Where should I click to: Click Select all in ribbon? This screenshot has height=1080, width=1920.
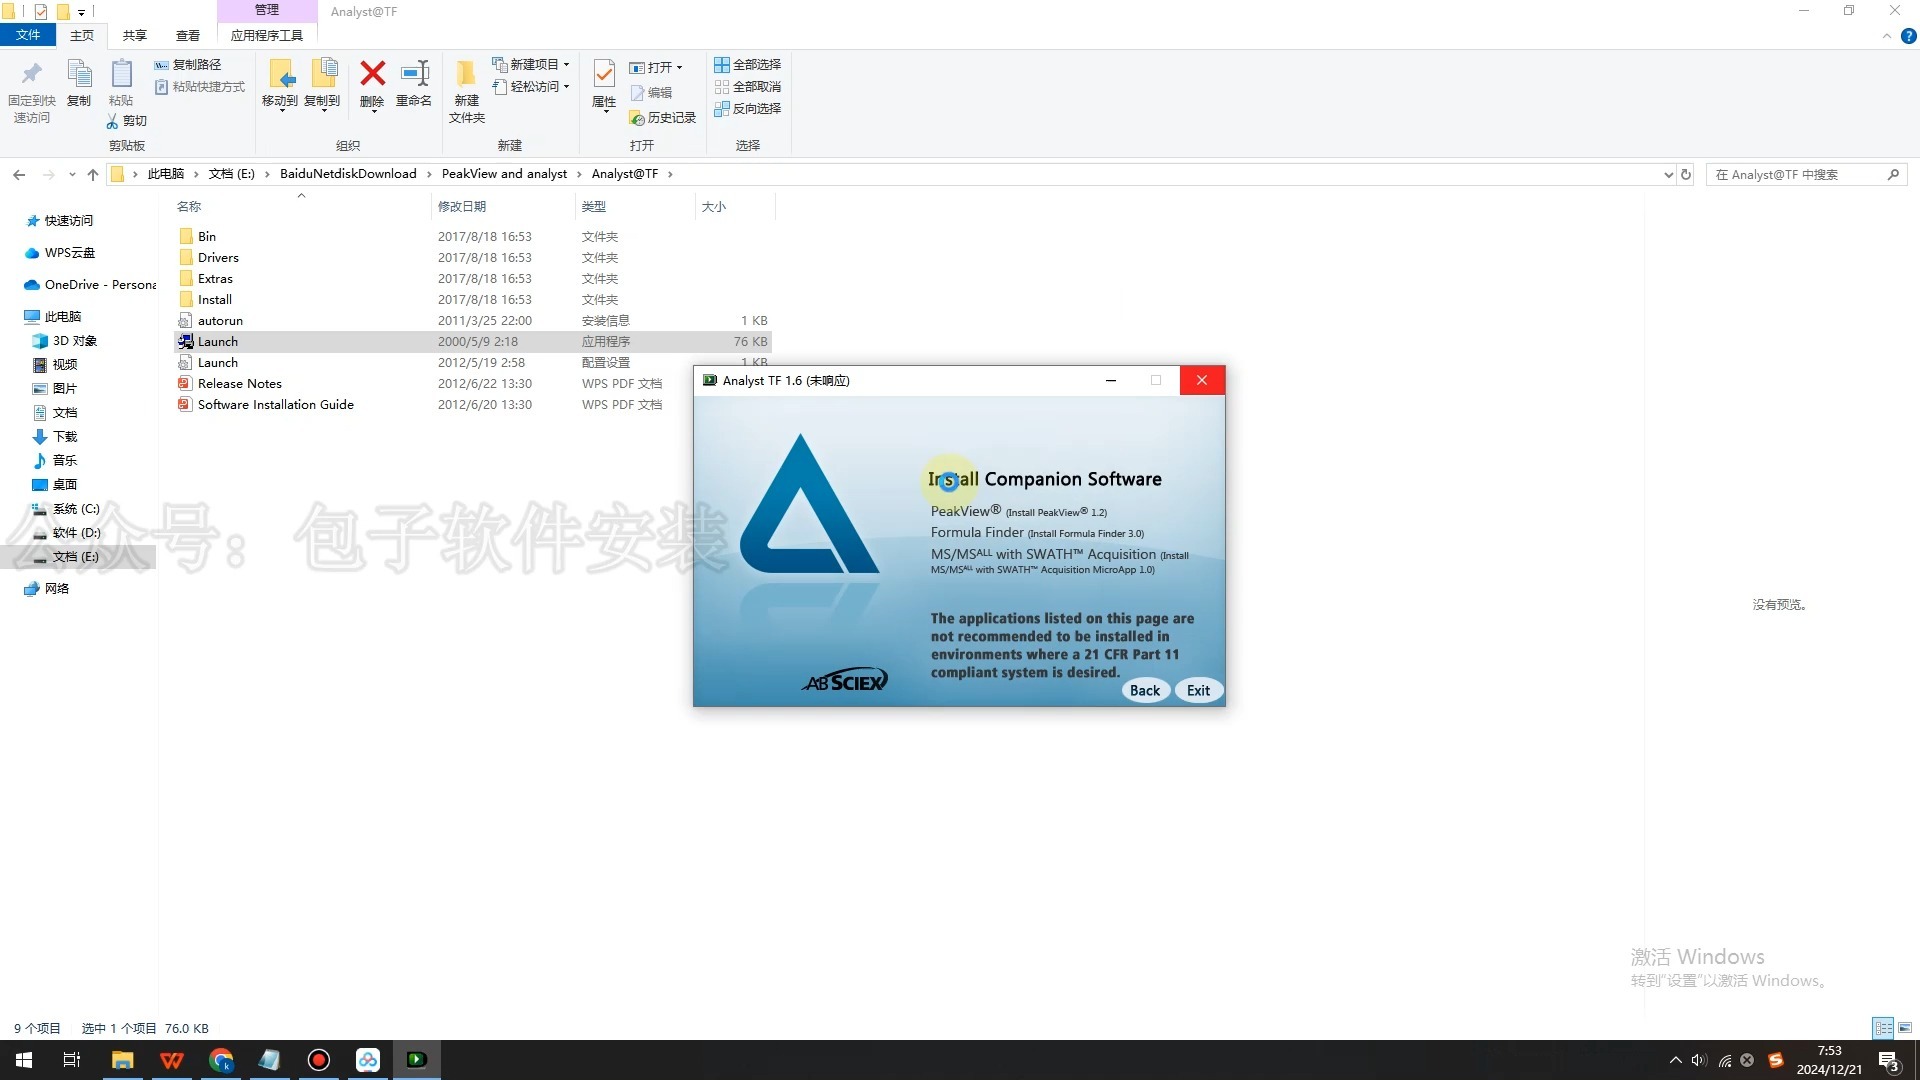(x=747, y=64)
